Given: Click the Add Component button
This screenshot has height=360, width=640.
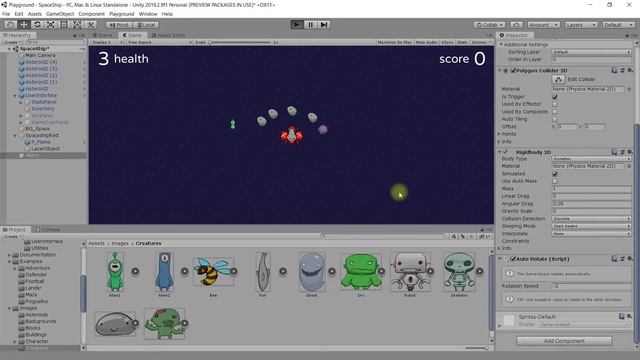Looking at the screenshot, I should pos(564,341).
